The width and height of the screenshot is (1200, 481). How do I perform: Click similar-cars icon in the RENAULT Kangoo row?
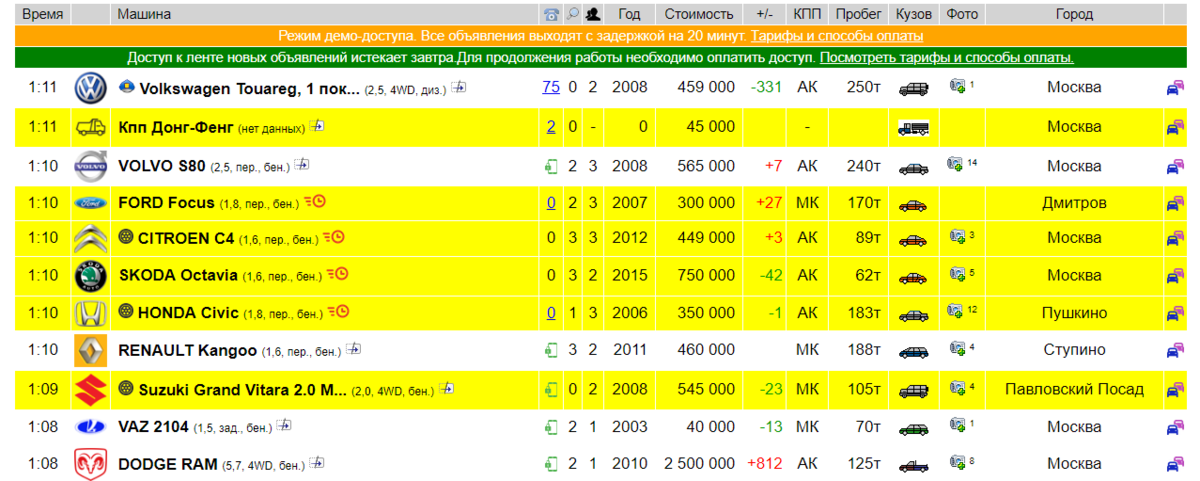pyautogui.click(x=1175, y=350)
